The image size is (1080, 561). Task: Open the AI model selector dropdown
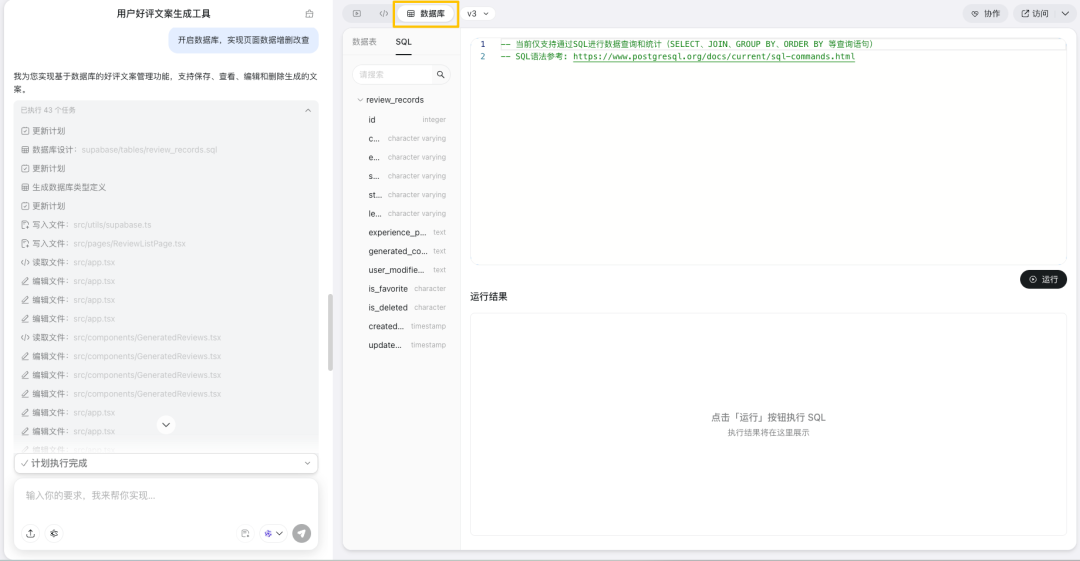pos(273,533)
